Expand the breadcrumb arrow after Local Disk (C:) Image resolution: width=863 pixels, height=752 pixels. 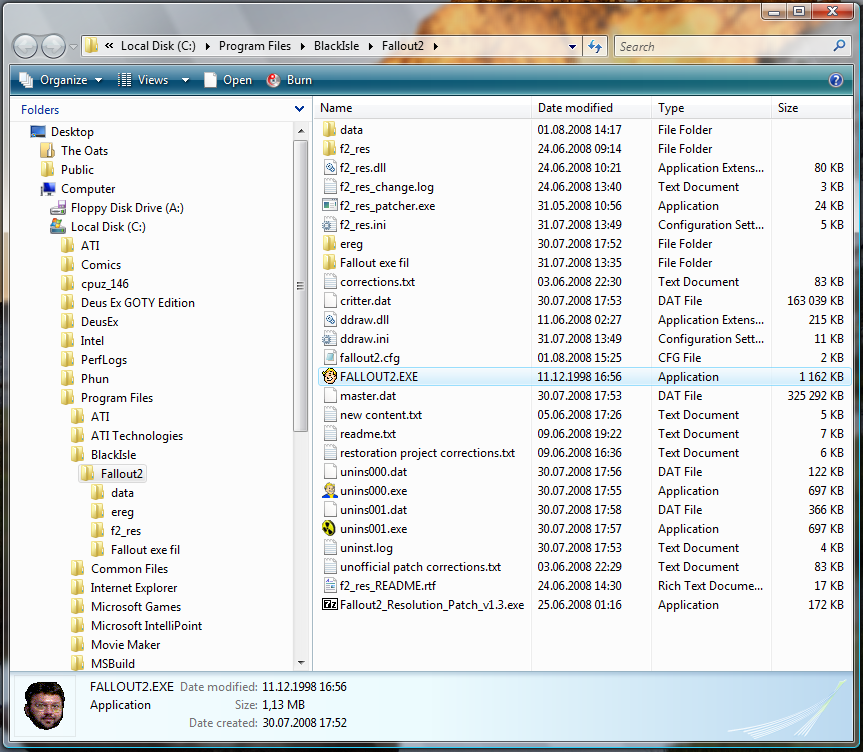click(x=207, y=46)
